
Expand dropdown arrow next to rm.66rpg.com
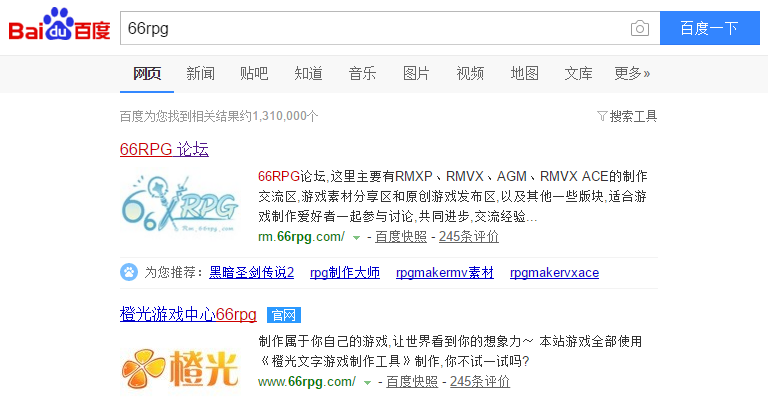357,238
